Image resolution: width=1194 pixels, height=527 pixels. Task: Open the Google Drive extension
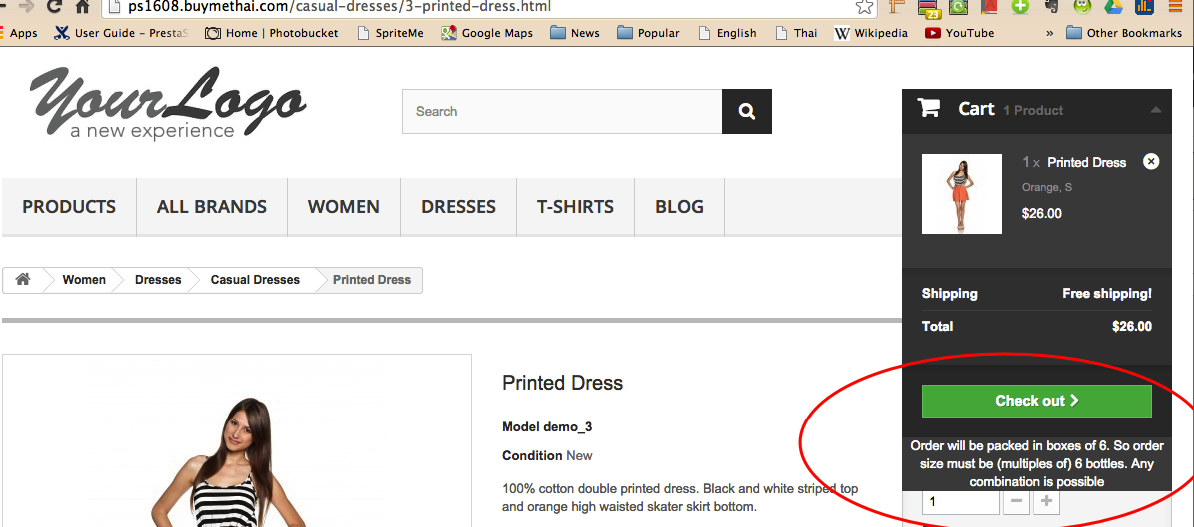(x=1112, y=8)
